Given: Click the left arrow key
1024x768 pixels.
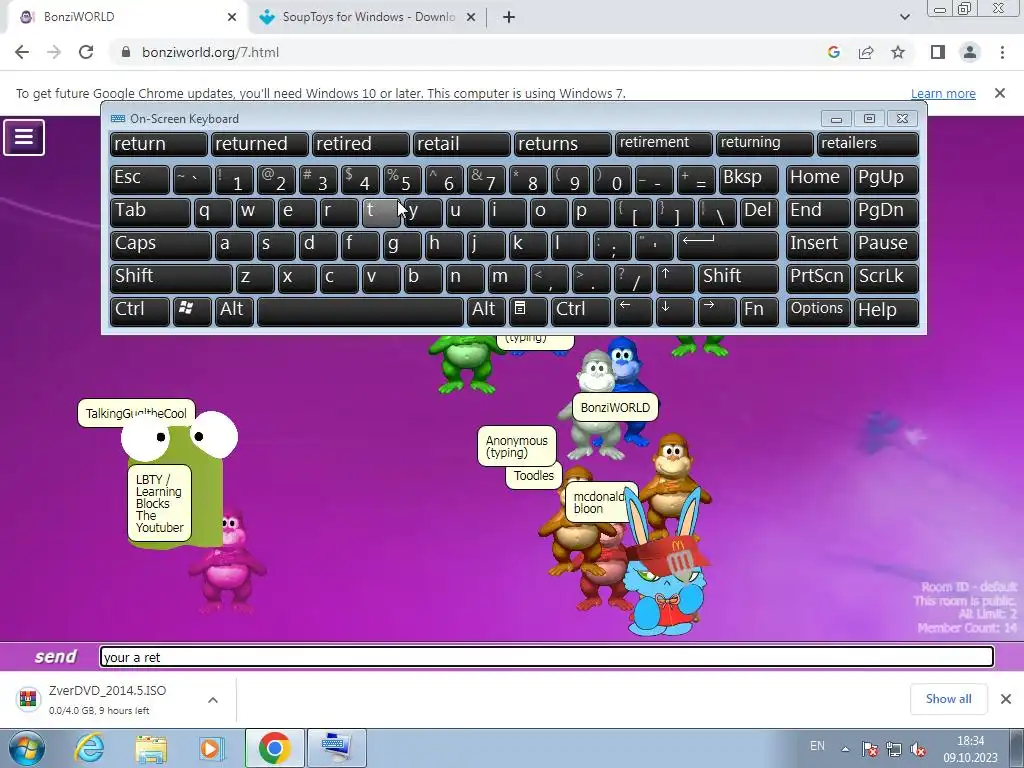Looking at the screenshot, I should point(633,311).
